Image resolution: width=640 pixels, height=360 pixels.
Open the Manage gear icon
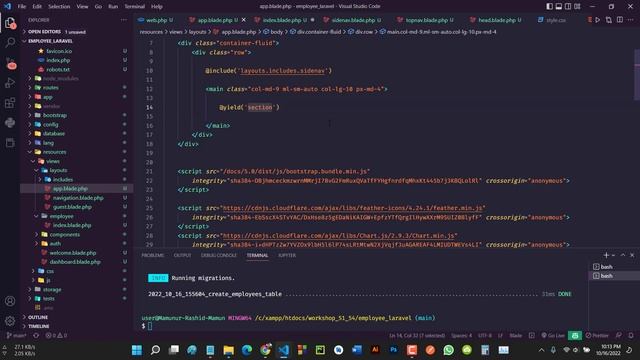(x=10, y=321)
